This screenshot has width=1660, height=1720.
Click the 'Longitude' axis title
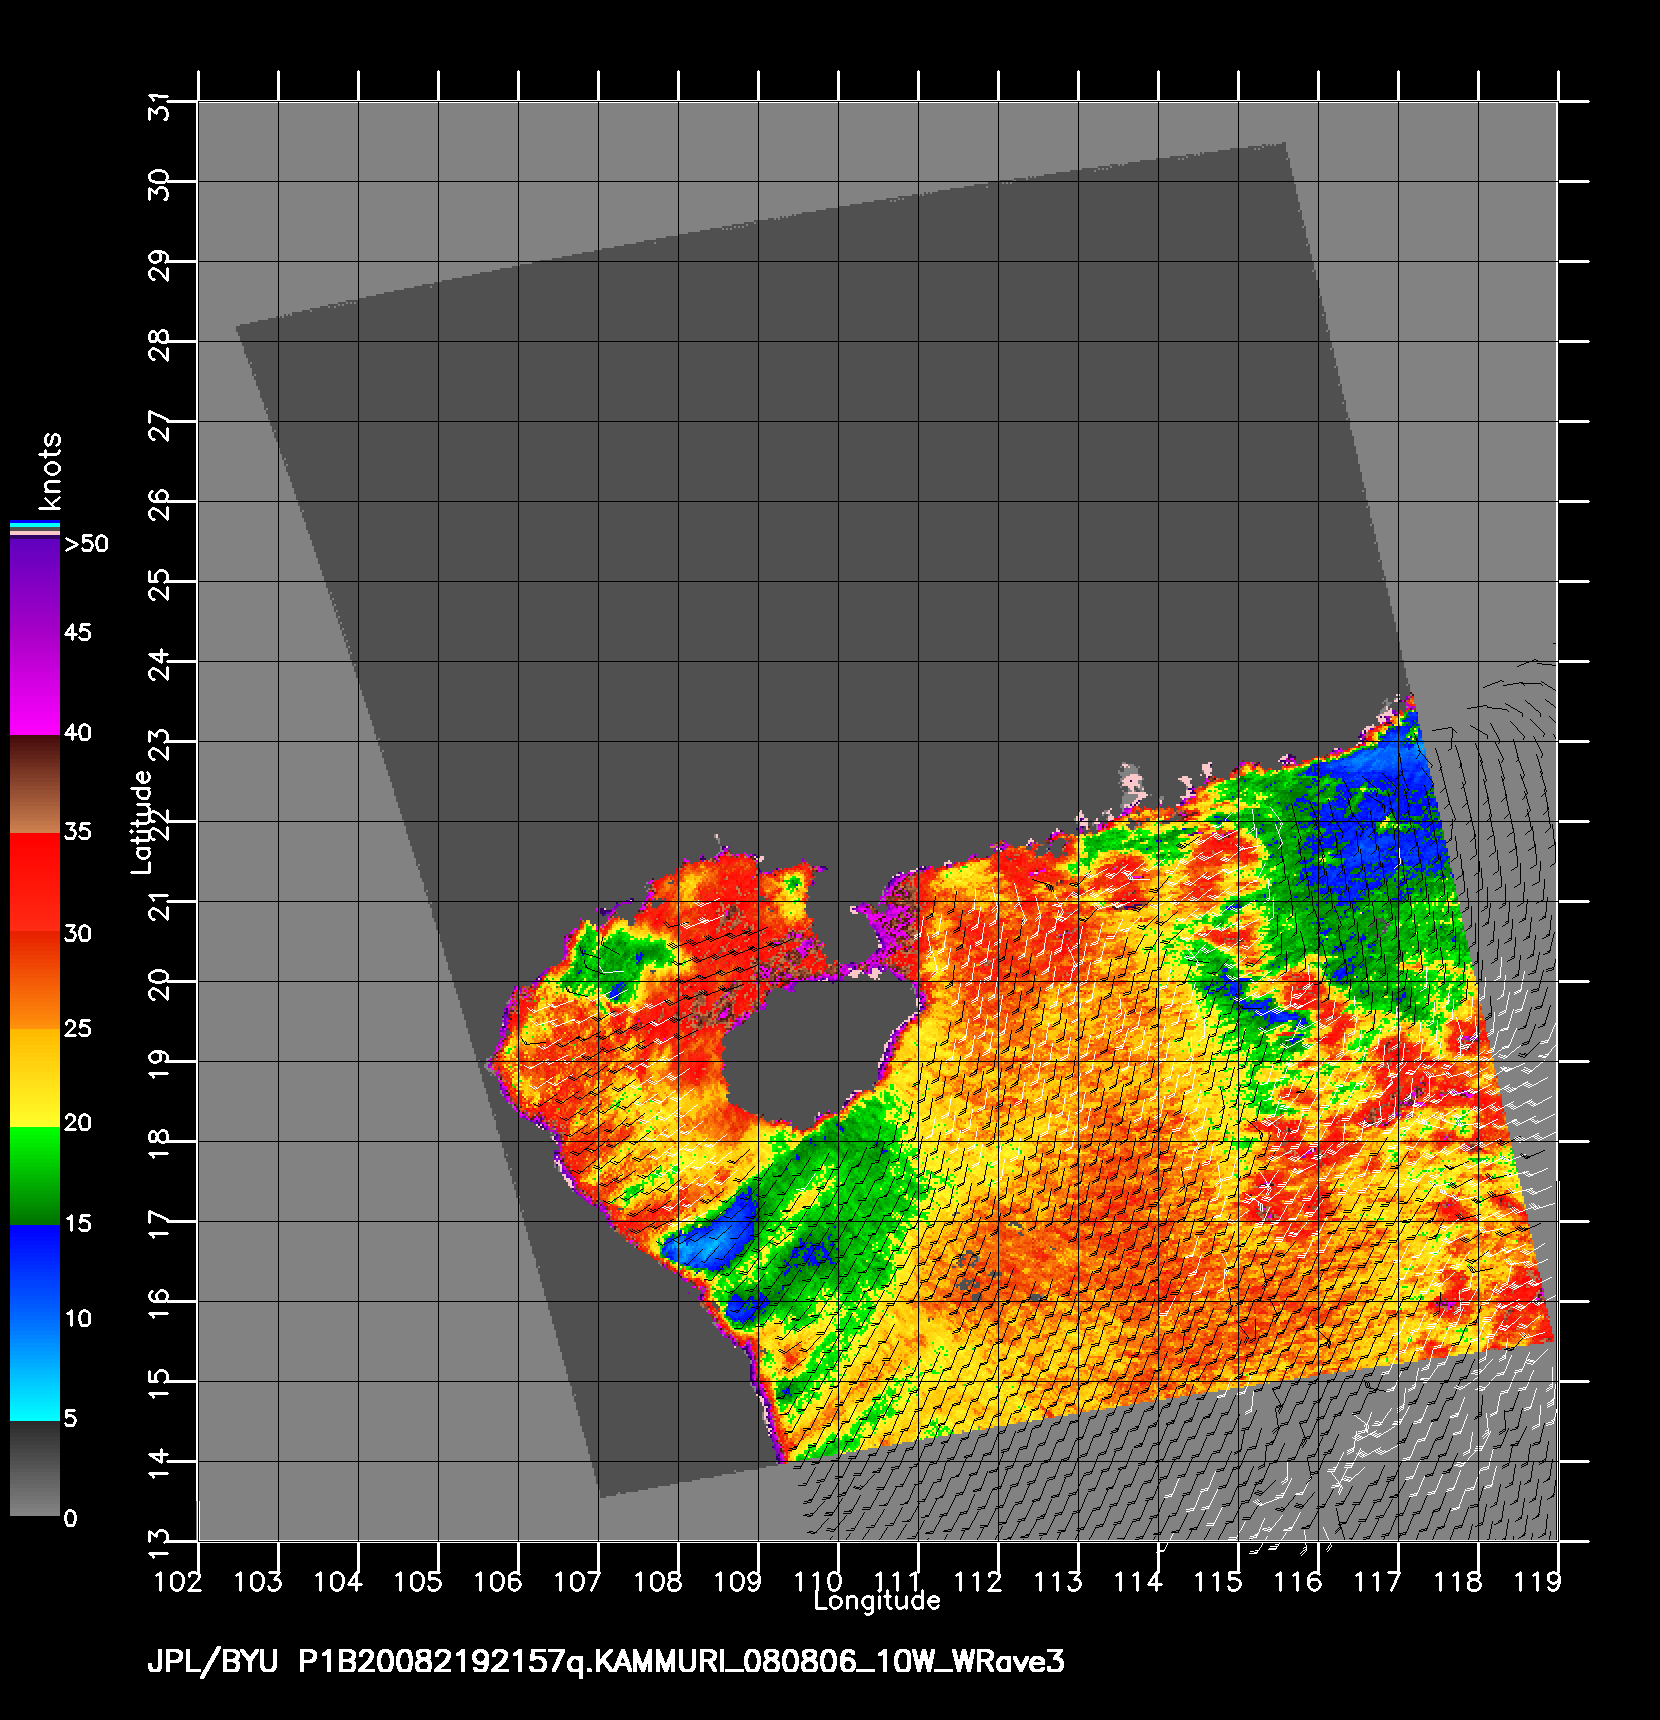coord(877,1601)
